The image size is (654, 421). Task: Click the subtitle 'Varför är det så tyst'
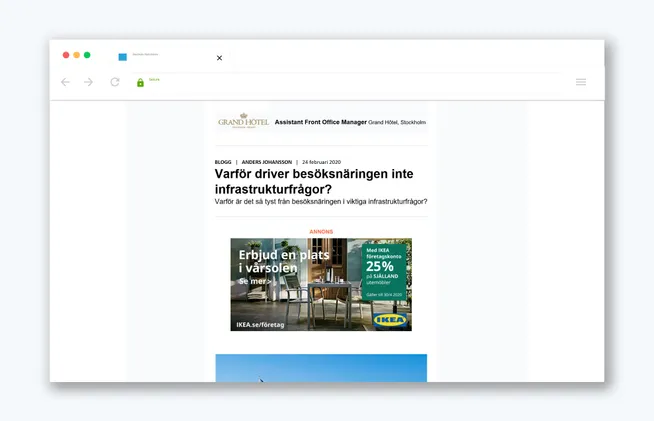pyautogui.click(x=321, y=202)
